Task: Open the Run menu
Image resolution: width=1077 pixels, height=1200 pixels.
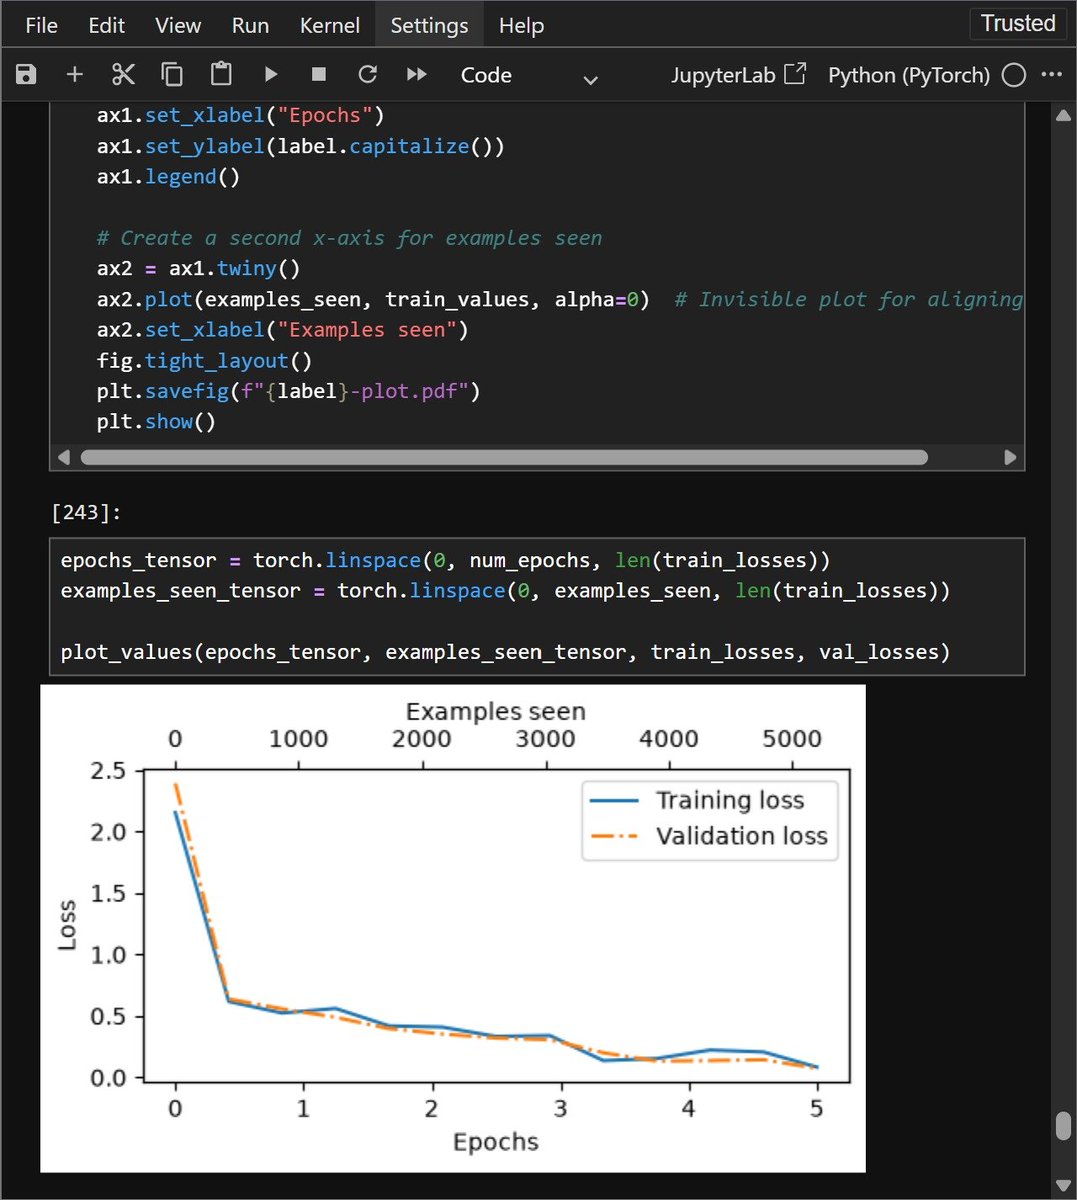Action: pyautogui.click(x=250, y=26)
